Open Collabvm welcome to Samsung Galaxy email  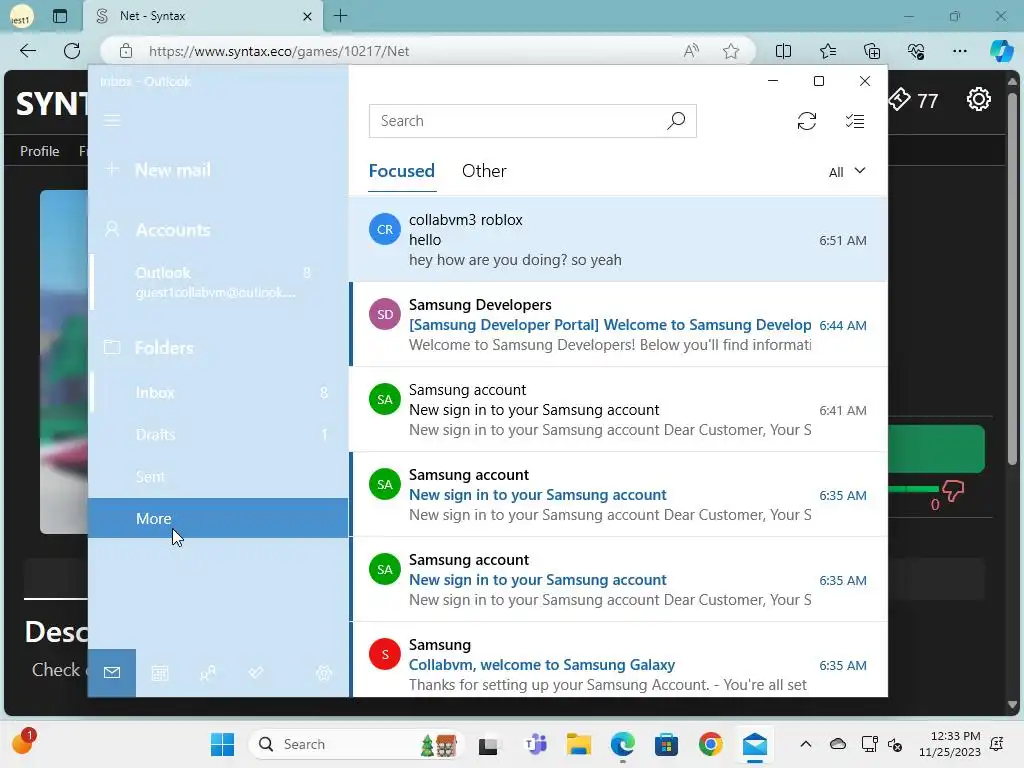tap(618, 661)
